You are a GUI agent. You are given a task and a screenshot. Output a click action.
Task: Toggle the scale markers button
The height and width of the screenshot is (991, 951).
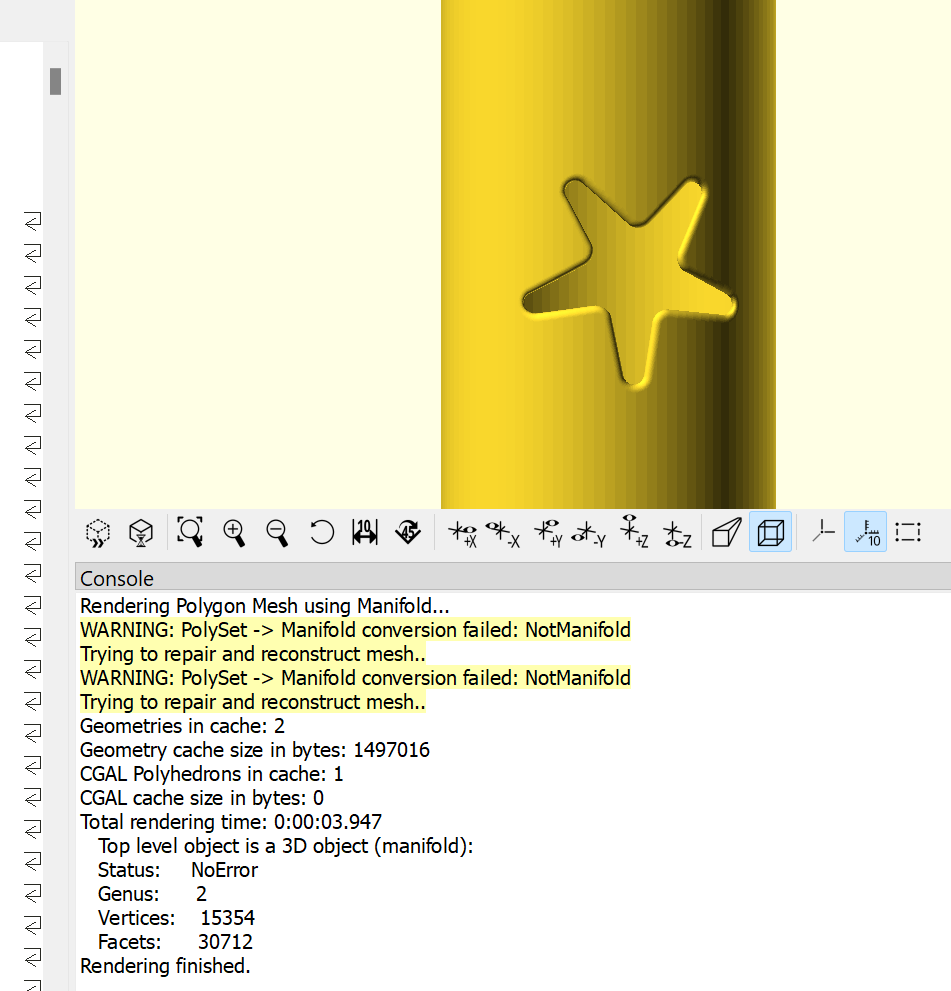[865, 532]
